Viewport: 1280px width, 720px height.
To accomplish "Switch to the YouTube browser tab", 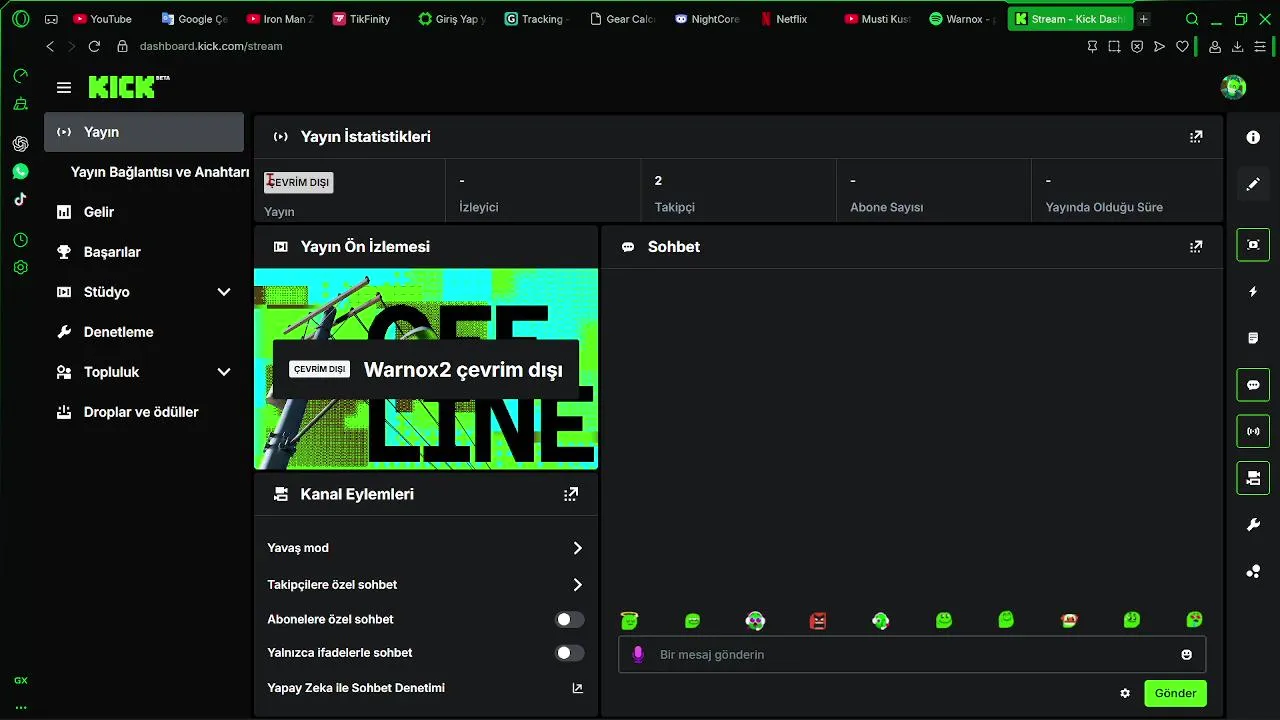I will [103, 19].
